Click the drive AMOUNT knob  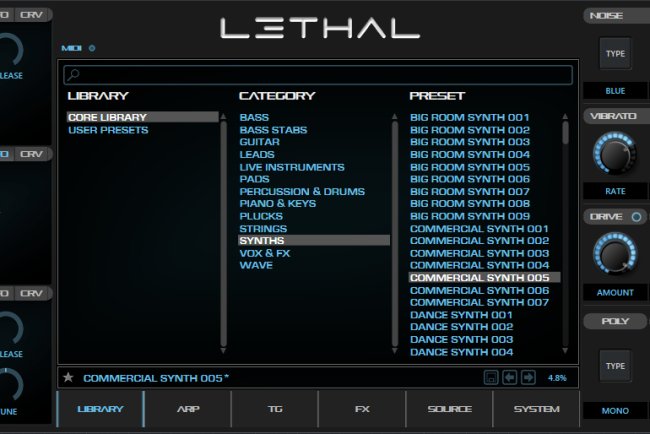615,253
